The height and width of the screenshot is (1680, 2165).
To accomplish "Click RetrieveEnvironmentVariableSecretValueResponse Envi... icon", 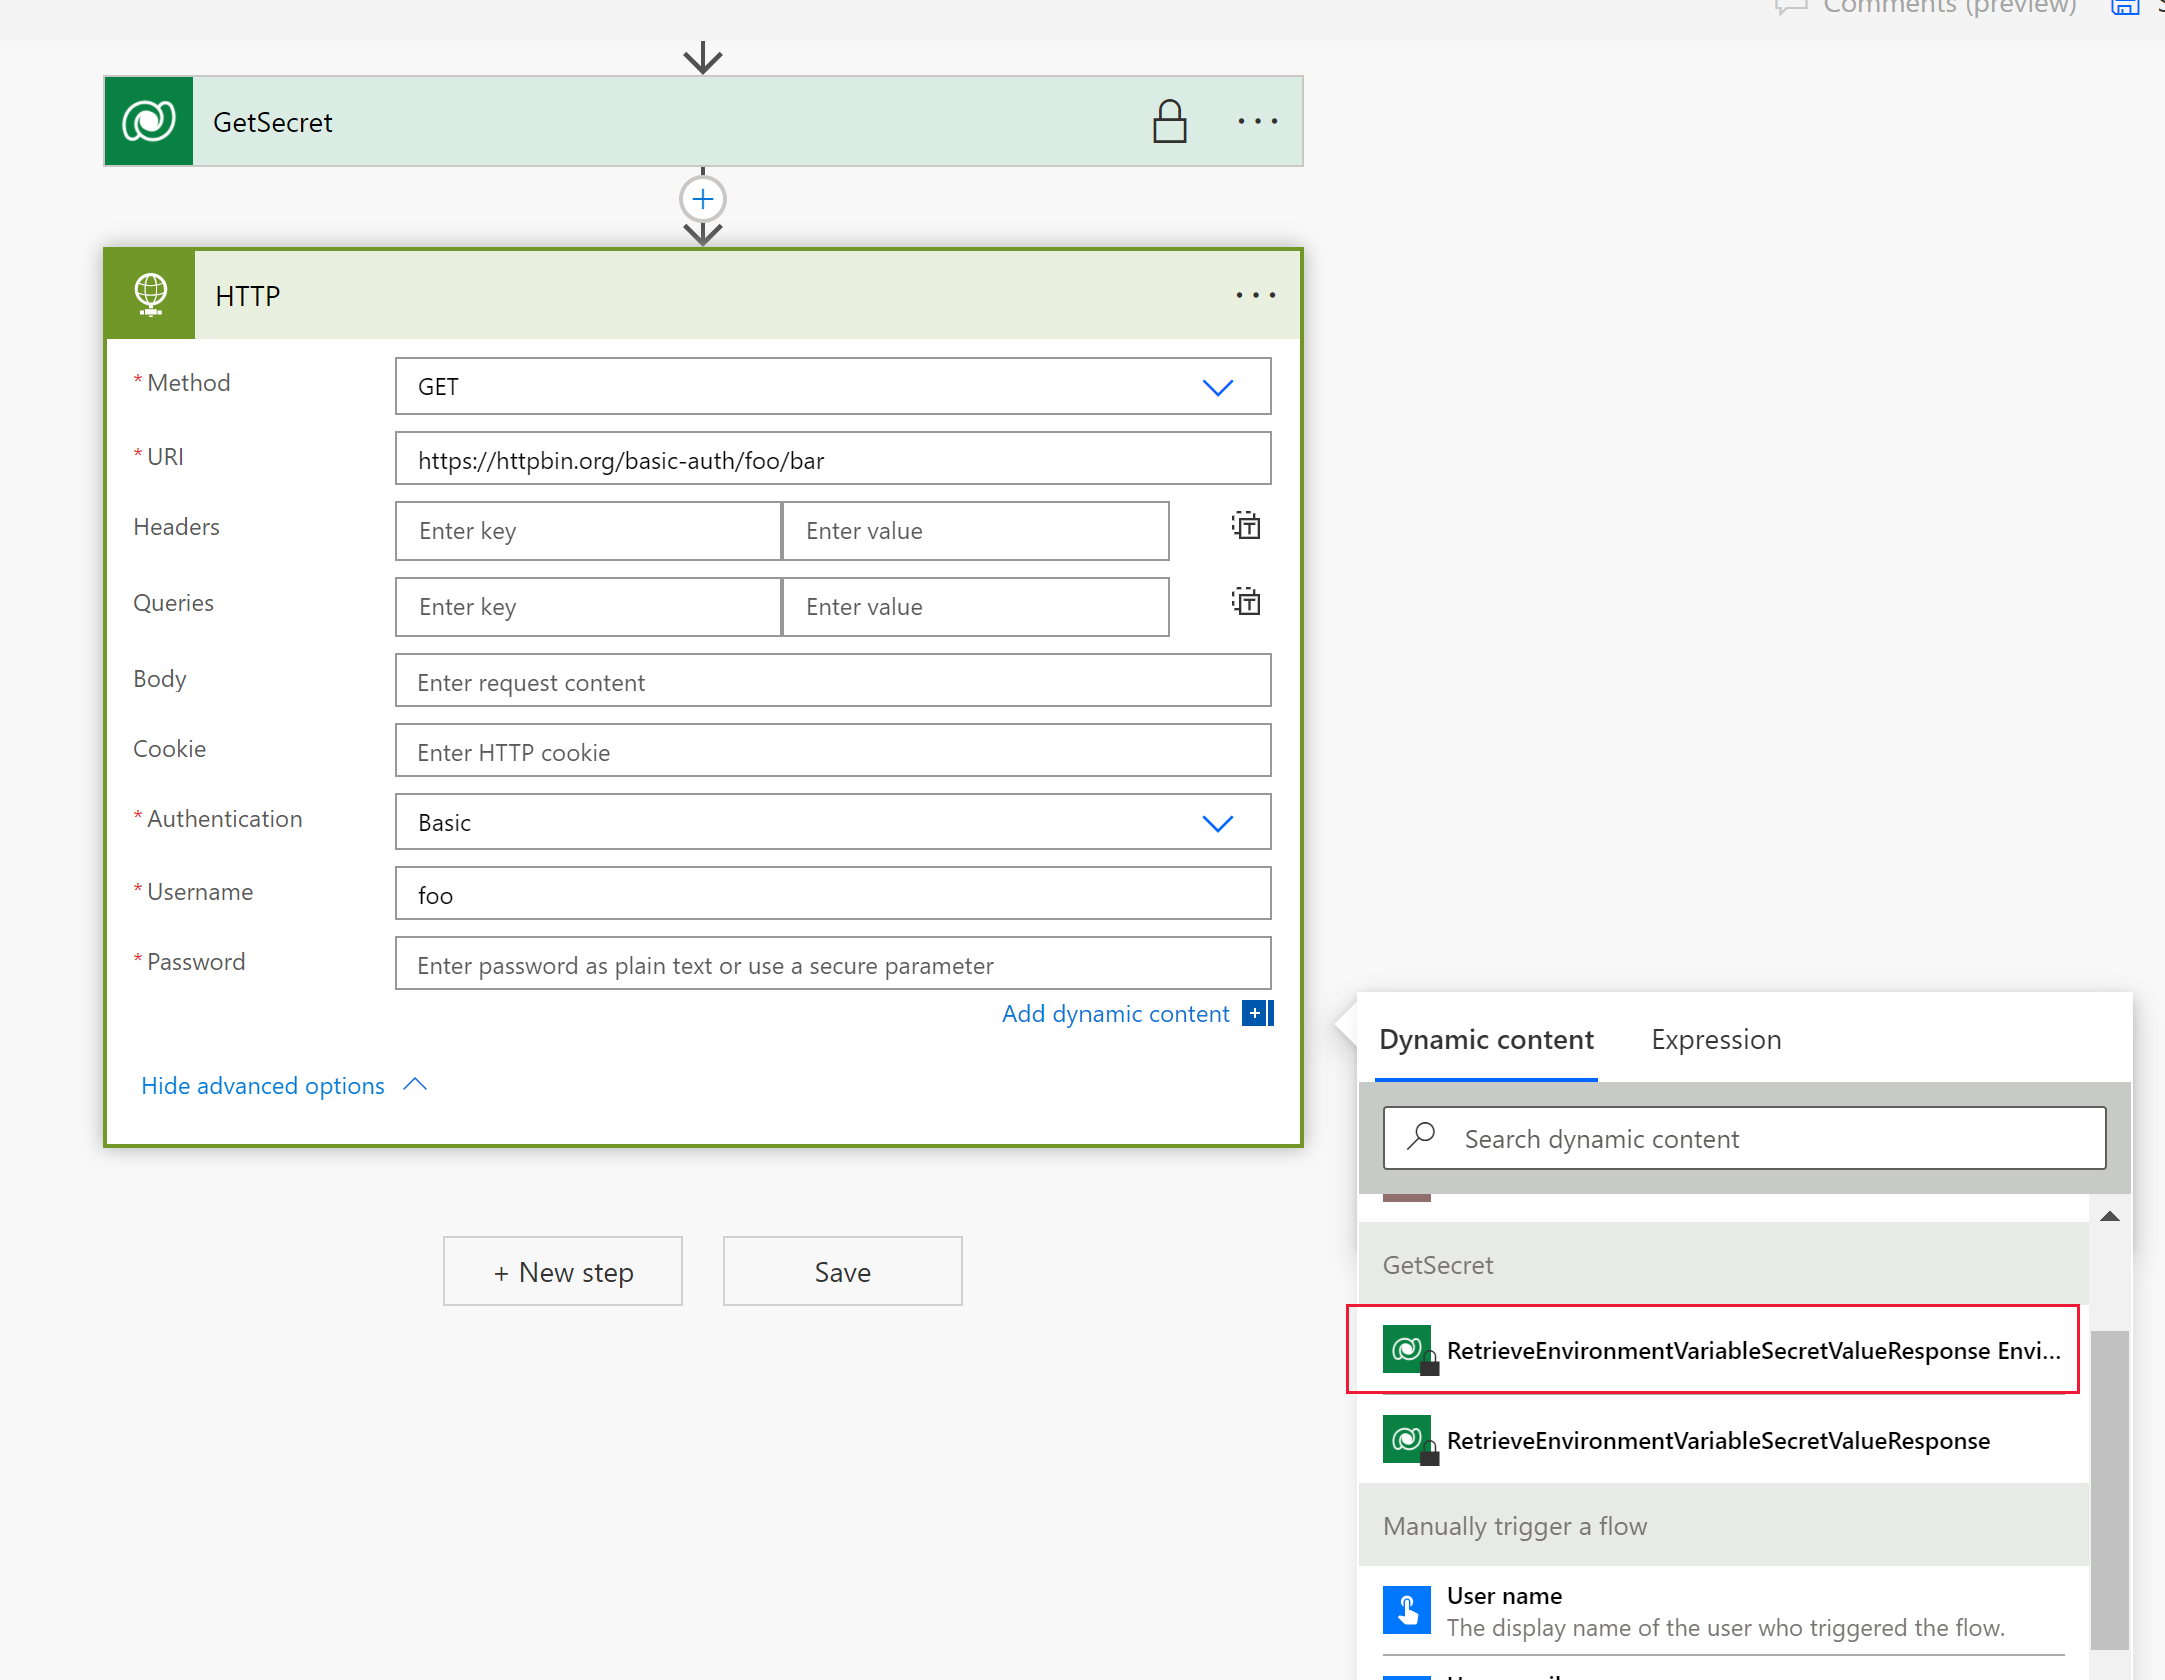I will (1409, 1350).
